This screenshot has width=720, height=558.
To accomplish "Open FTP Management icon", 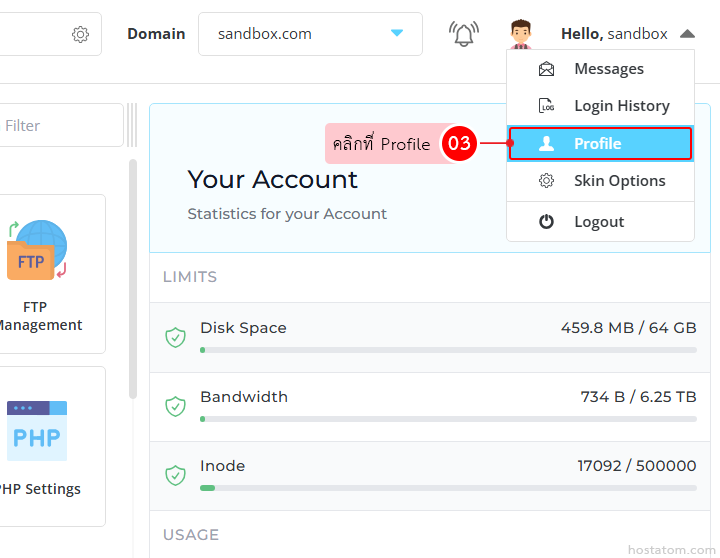I will tap(38, 250).
